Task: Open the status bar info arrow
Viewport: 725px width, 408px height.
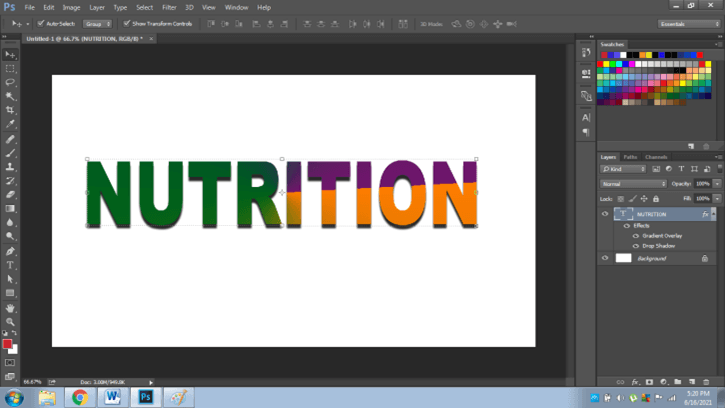Action: 151,383
